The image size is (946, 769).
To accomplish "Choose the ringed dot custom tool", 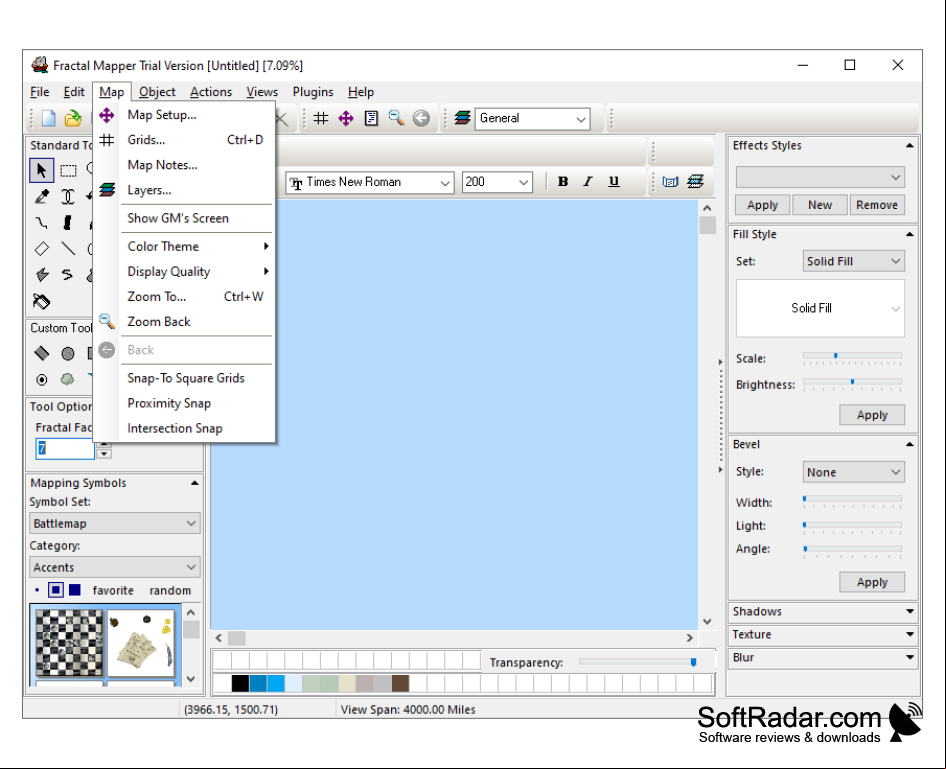I will click(x=42, y=379).
